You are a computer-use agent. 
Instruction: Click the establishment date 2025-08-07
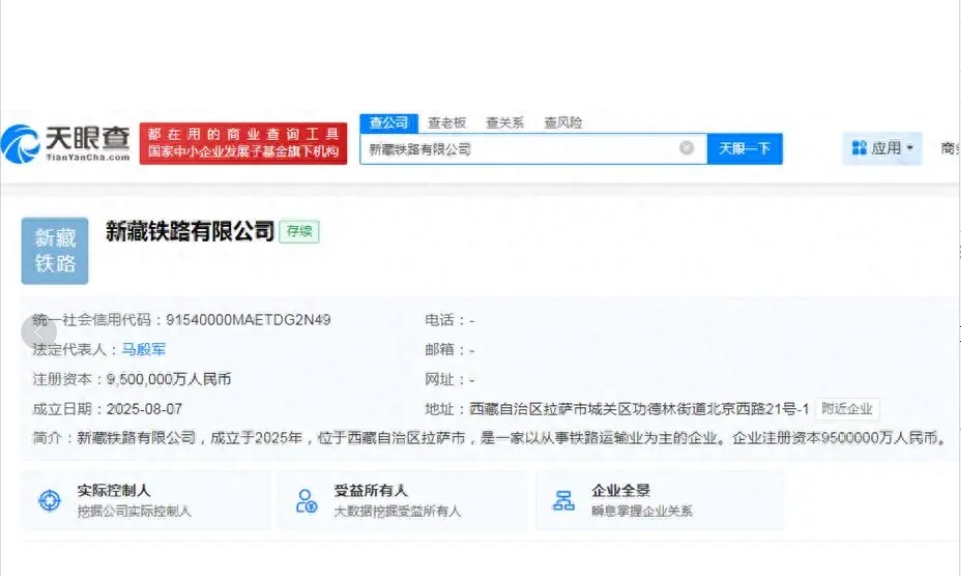coord(144,409)
